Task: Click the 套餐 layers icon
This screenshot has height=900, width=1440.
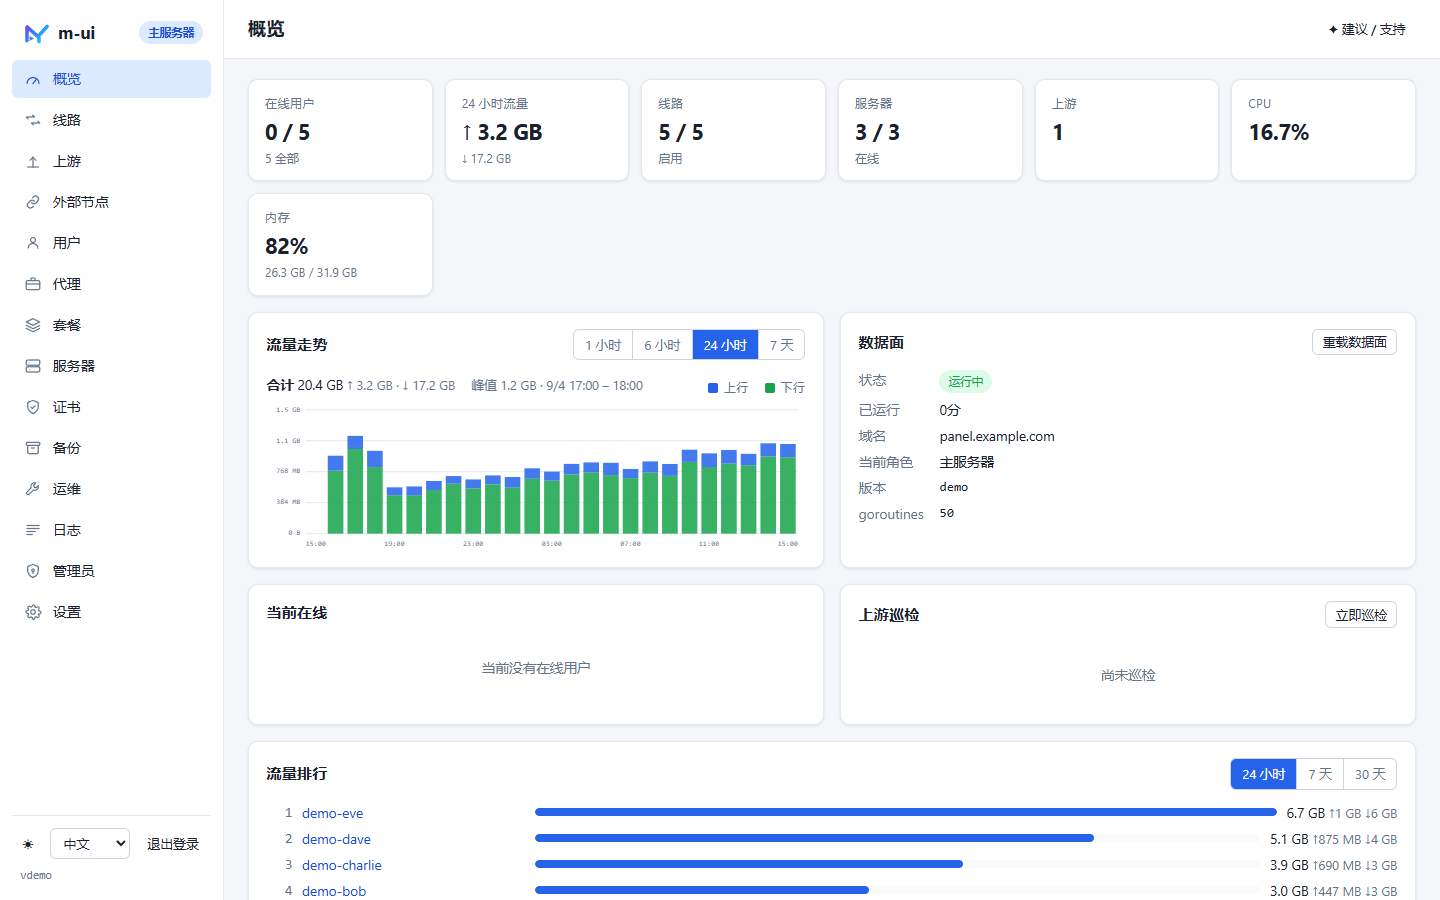Action: tap(33, 325)
